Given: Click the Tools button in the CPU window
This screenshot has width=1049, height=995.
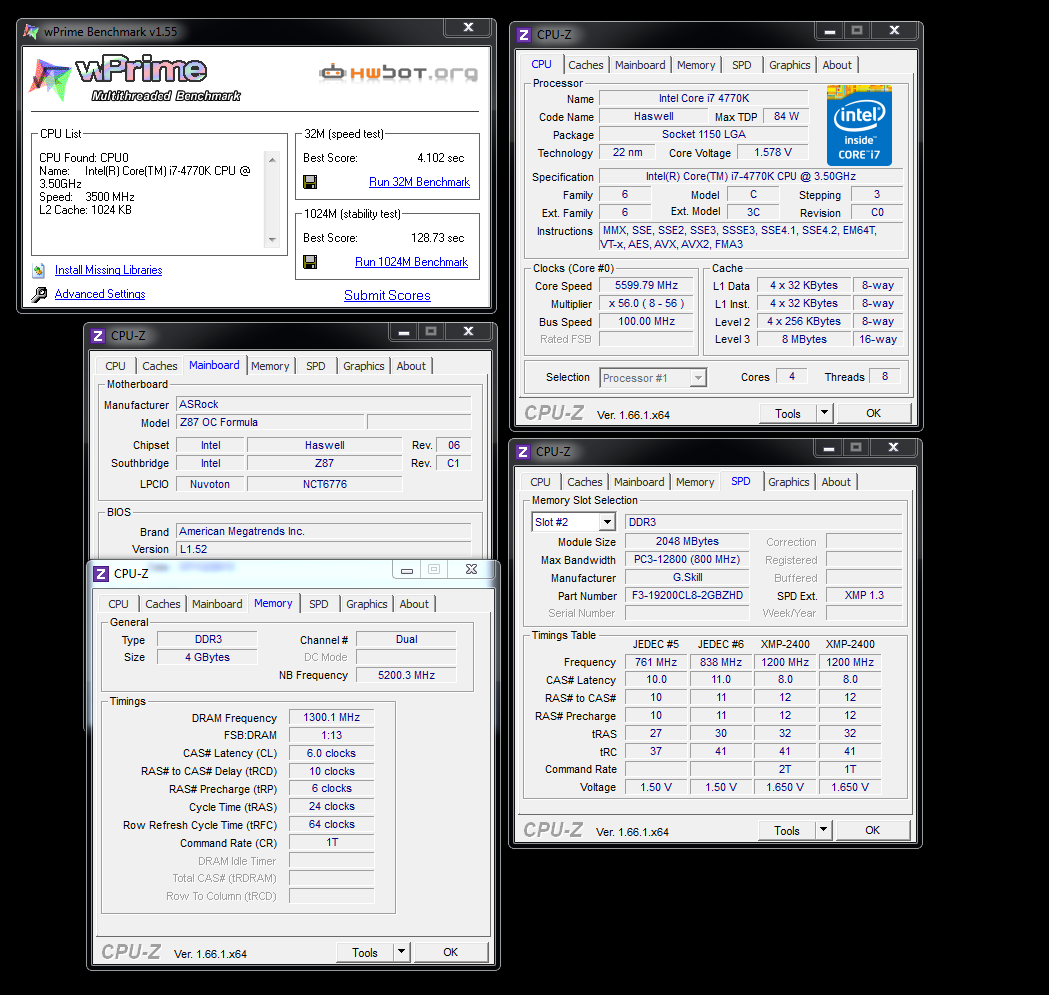Looking at the screenshot, I should point(788,414).
